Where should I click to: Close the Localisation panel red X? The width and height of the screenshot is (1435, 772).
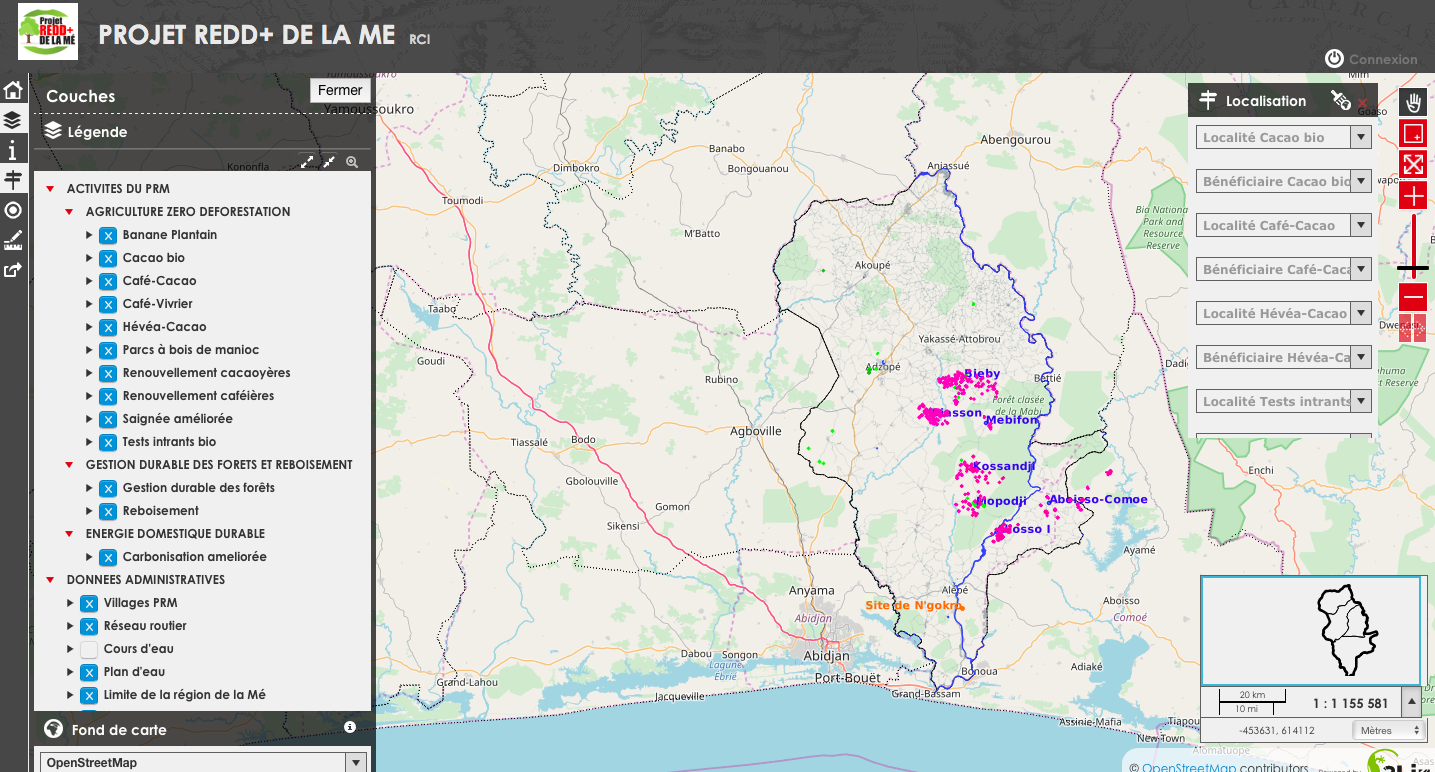point(1362,102)
